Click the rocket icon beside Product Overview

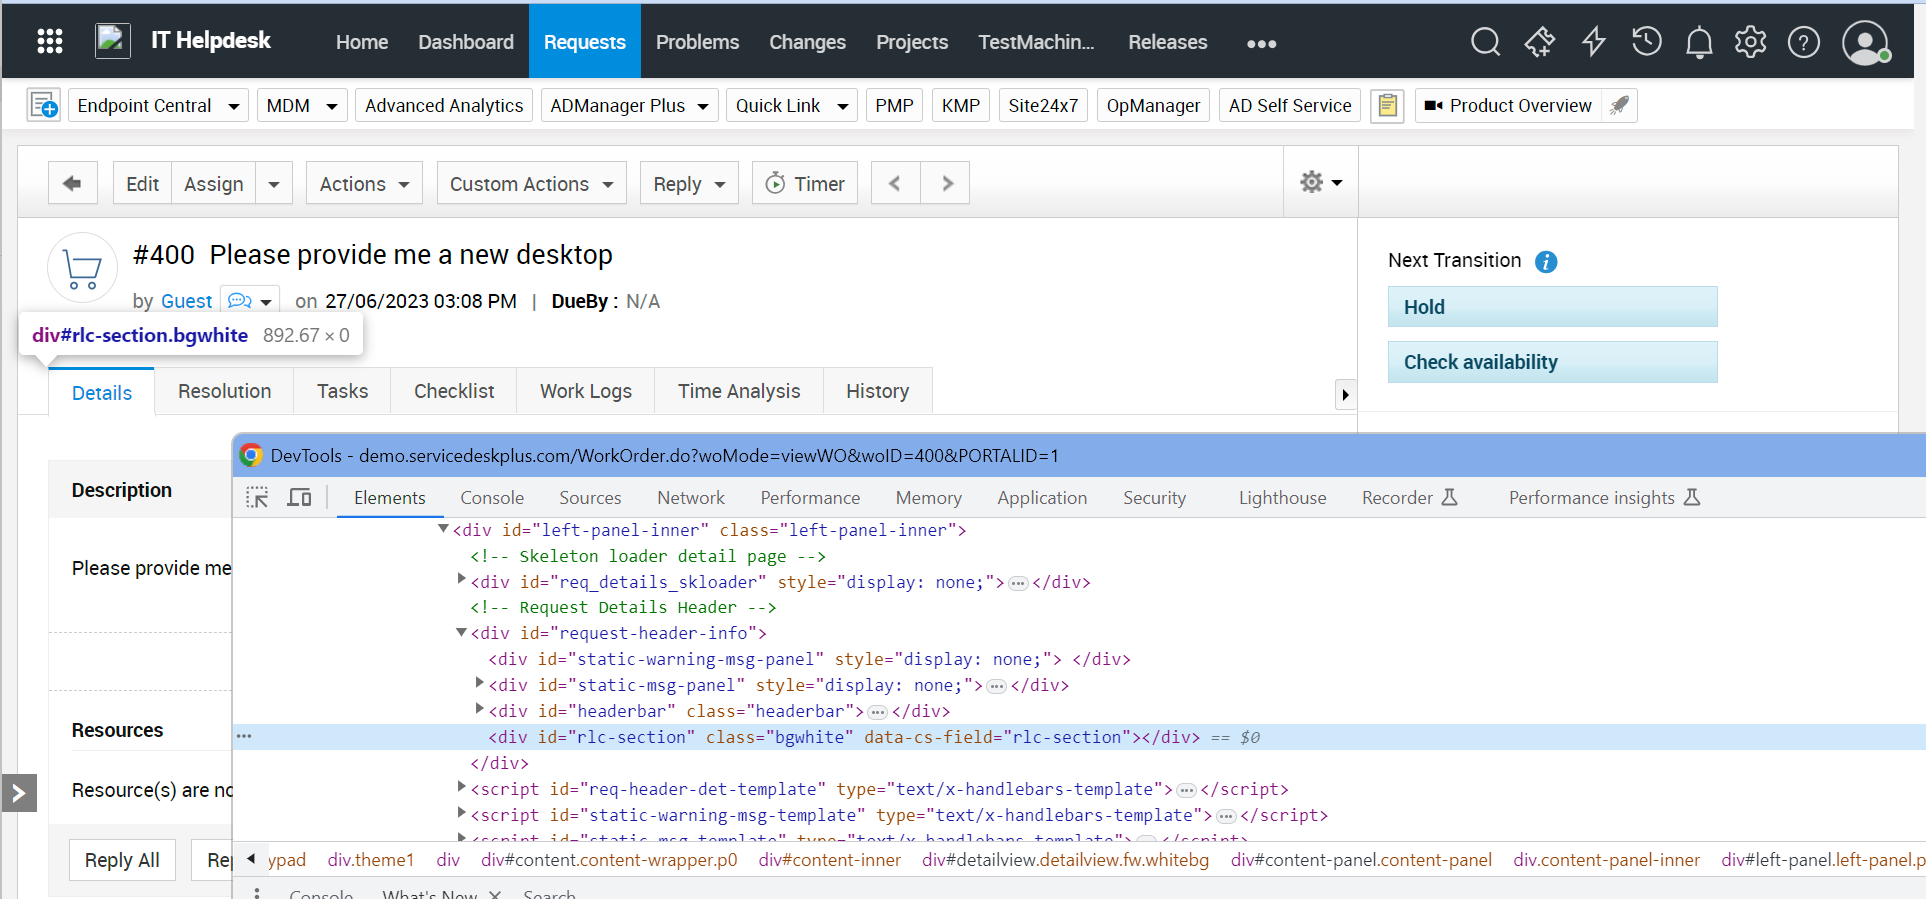[1619, 105]
